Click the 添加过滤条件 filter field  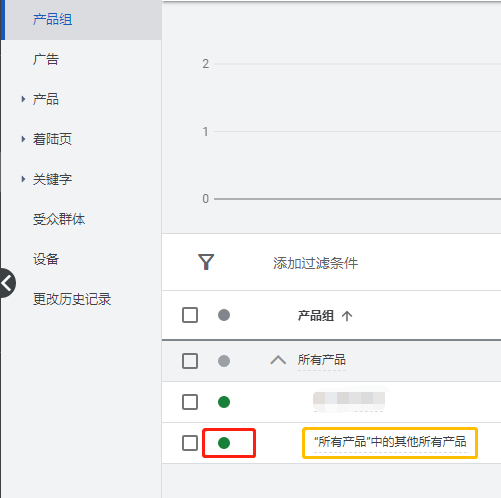point(315,263)
